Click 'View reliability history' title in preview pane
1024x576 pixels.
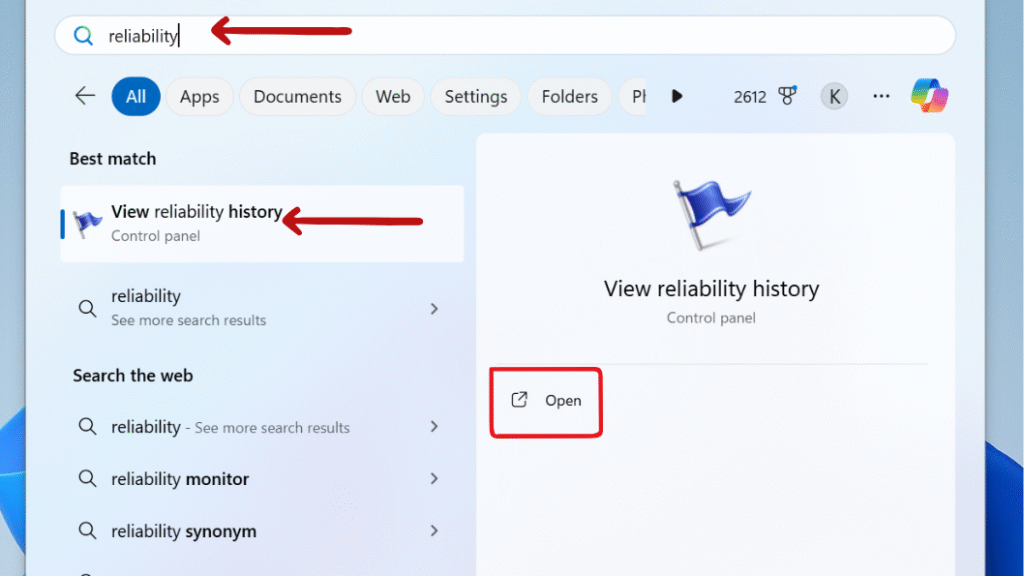pyautogui.click(x=711, y=288)
